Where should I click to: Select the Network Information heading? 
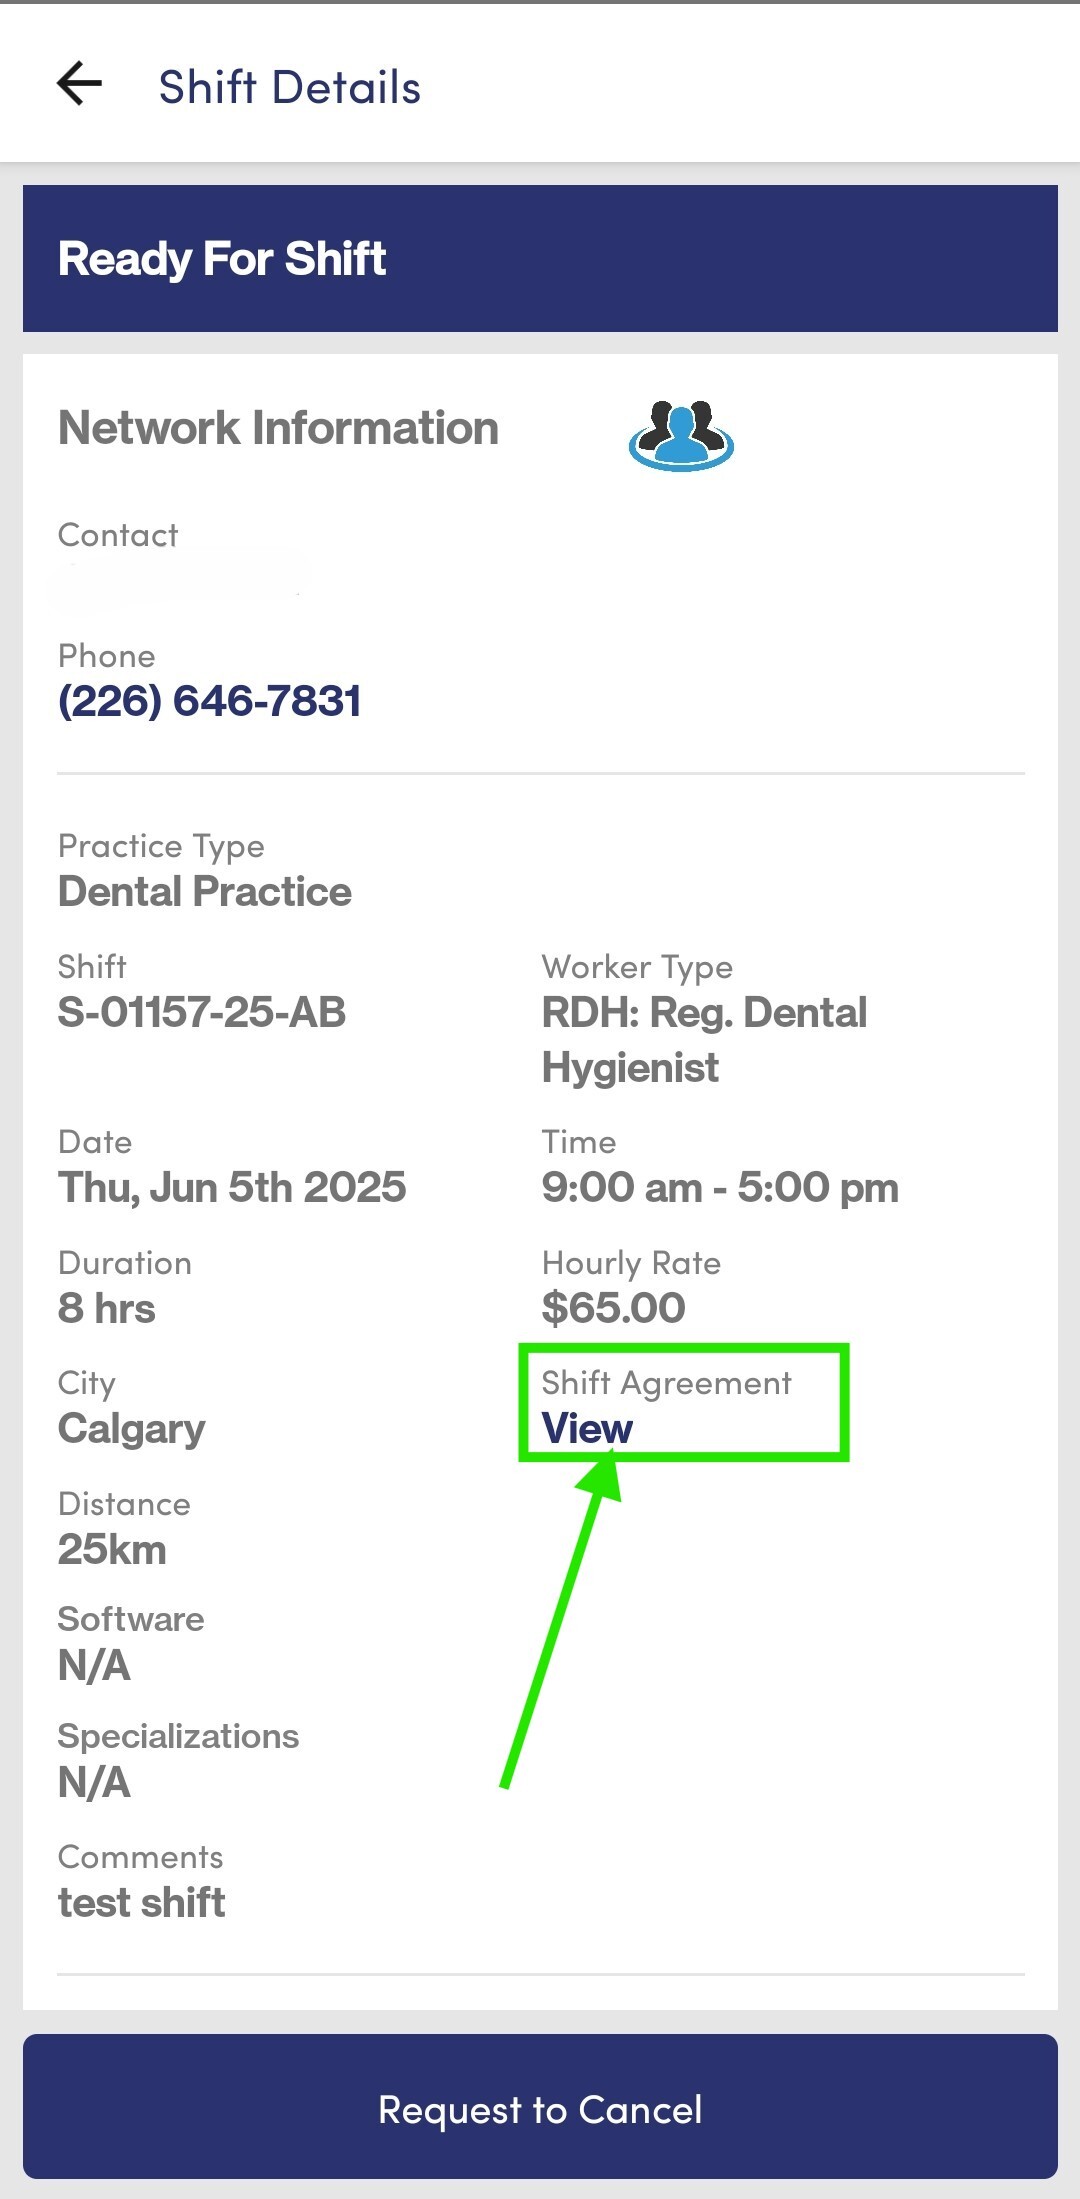pos(278,428)
